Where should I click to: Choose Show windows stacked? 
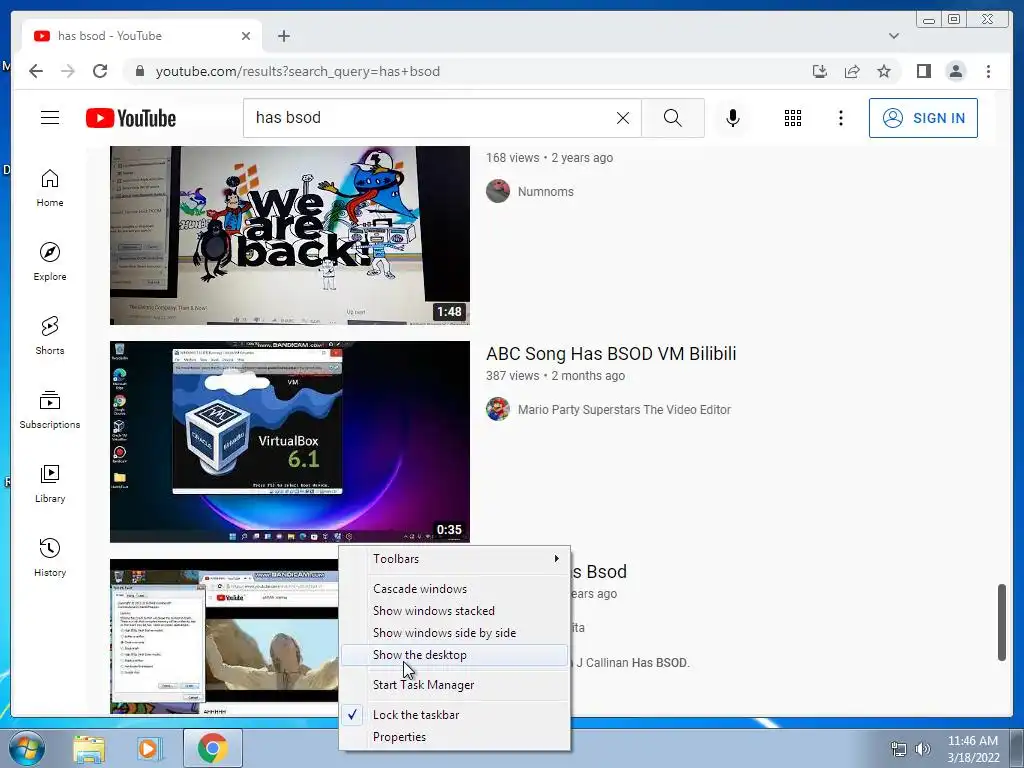tap(455, 611)
